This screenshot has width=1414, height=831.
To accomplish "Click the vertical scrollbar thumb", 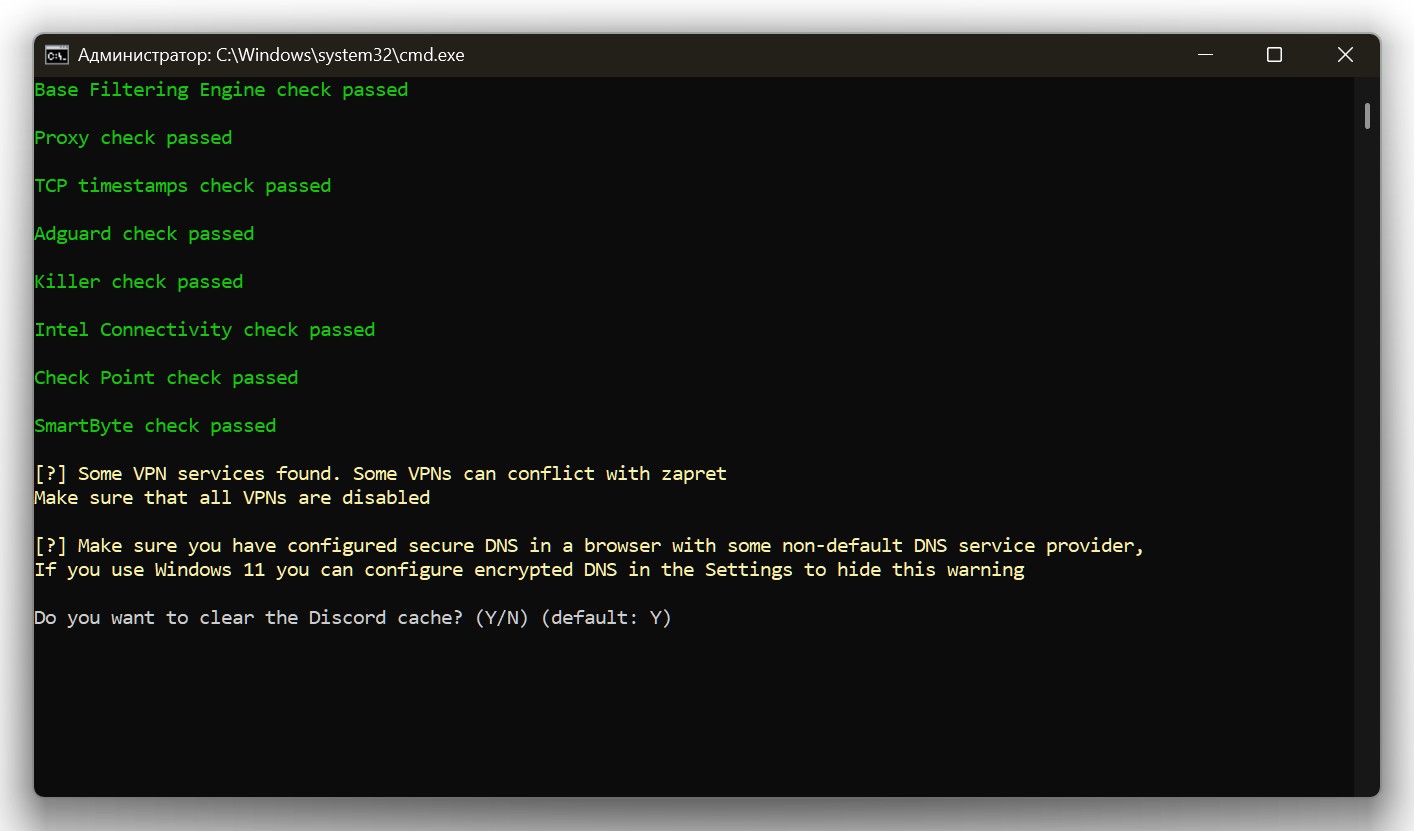I will click(1366, 116).
